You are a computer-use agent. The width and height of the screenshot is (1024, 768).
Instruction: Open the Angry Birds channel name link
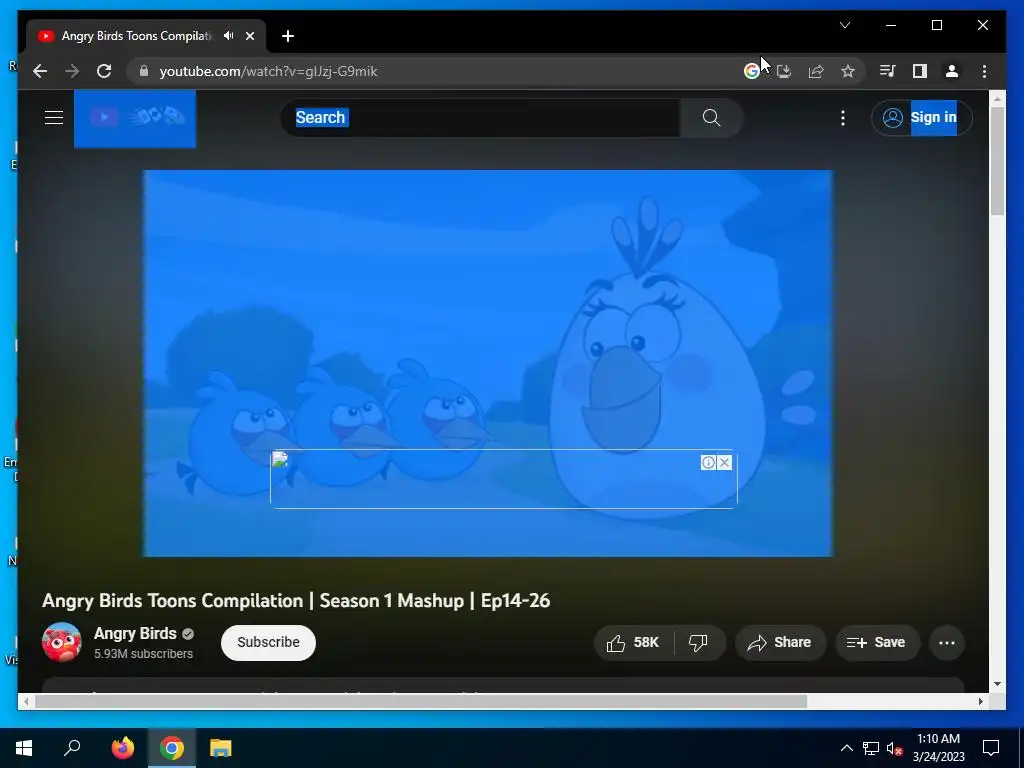click(x=135, y=633)
